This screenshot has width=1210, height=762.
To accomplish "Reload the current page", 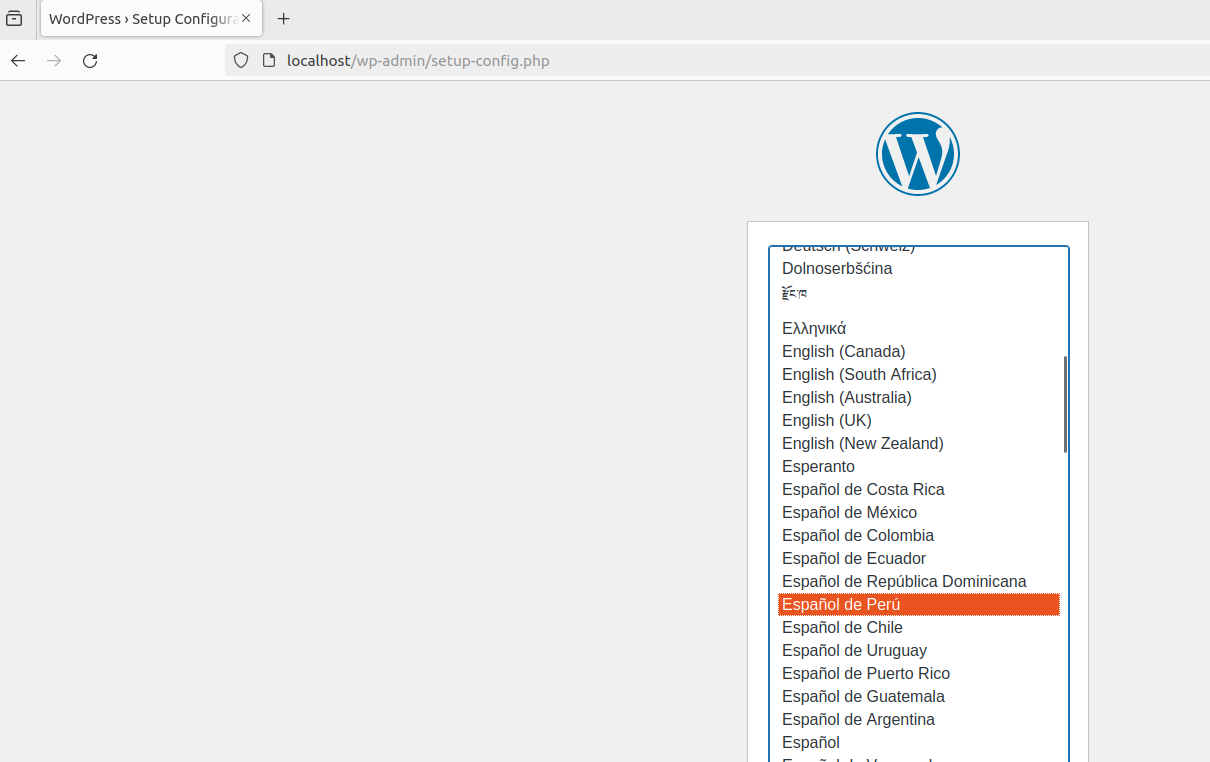I will (x=90, y=61).
